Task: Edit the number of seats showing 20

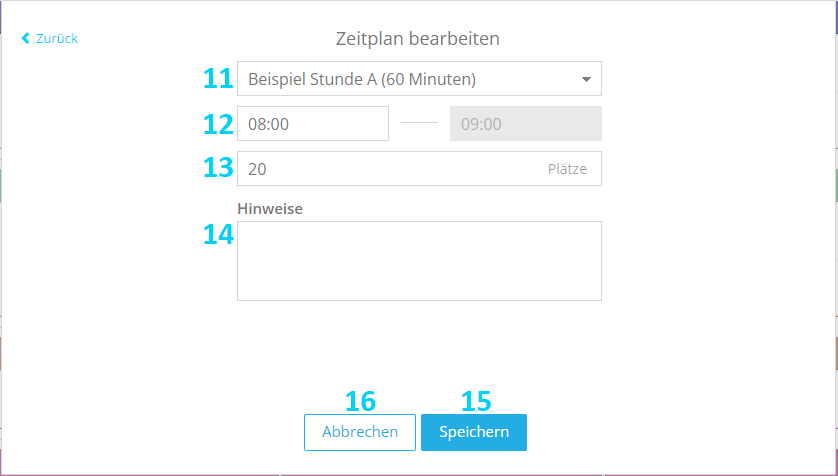Action: pos(419,169)
